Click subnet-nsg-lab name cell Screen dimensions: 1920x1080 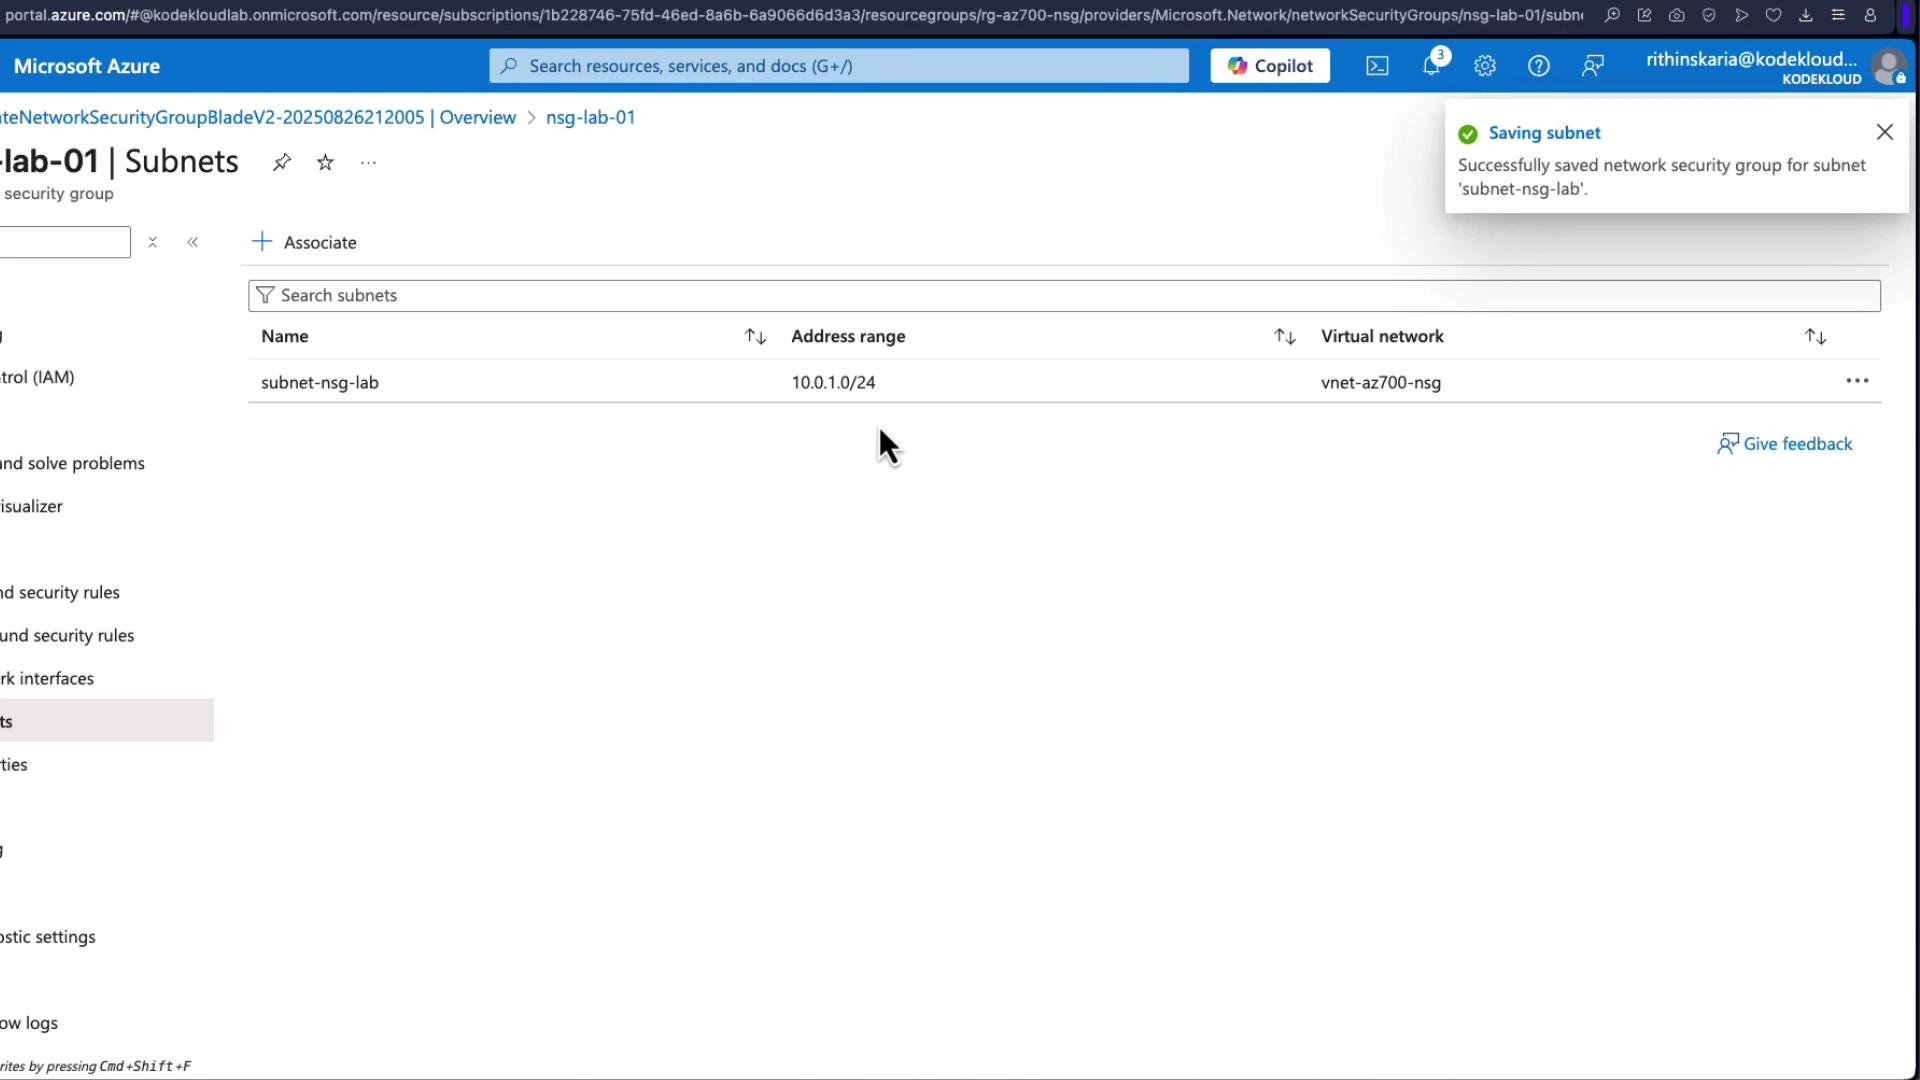click(320, 382)
